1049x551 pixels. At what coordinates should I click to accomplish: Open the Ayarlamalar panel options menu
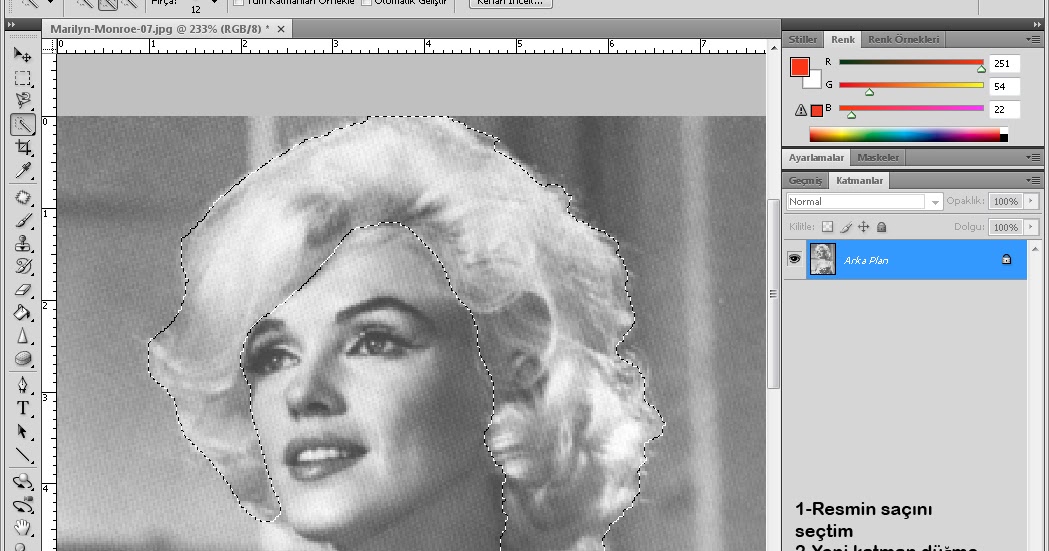click(1034, 157)
